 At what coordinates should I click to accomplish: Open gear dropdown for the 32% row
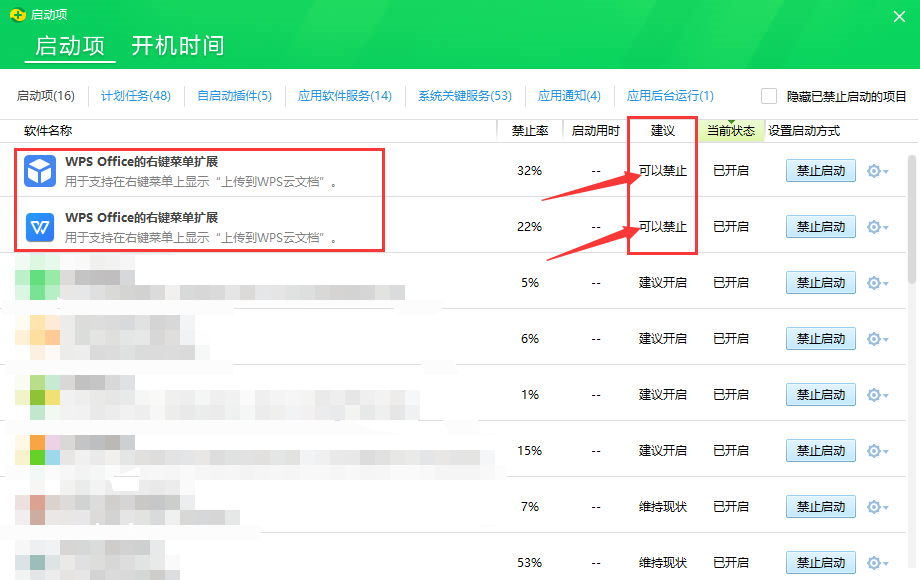tap(877, 171)
